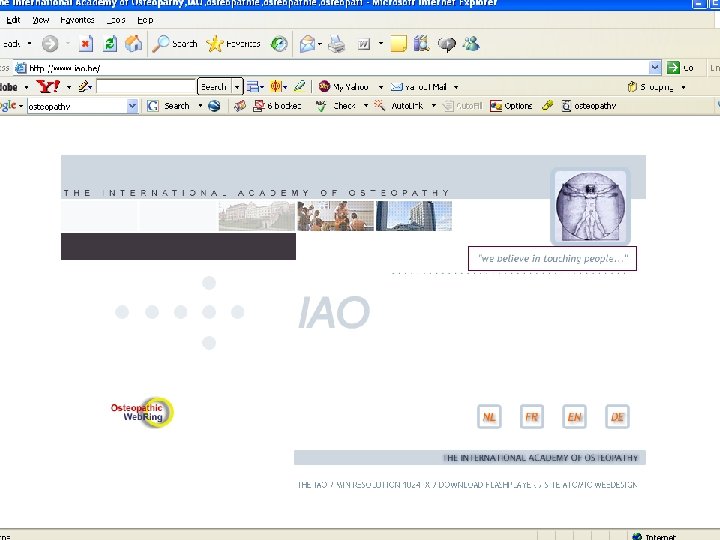Click the footer text at page bottom
The width and height of the screenshot is (720, 540).
[x=467, y=484]
